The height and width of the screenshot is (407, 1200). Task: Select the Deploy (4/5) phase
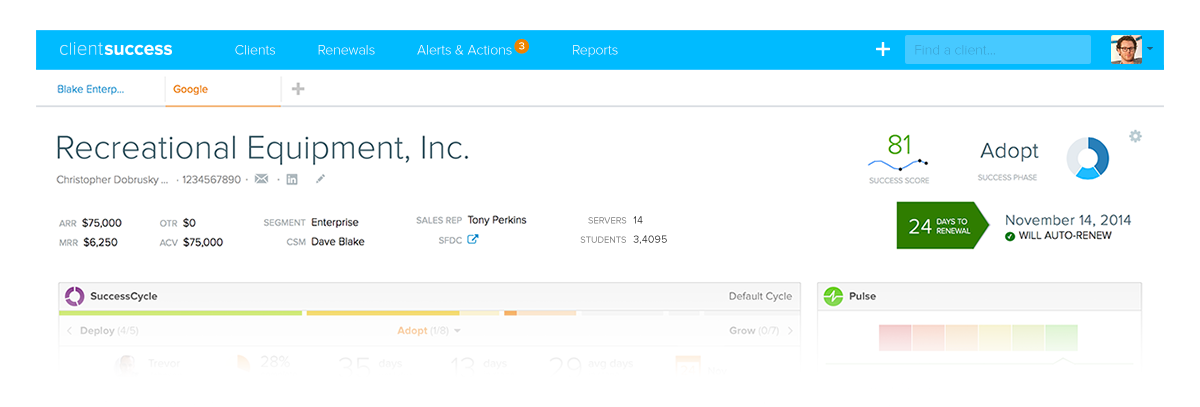(109, 330)
